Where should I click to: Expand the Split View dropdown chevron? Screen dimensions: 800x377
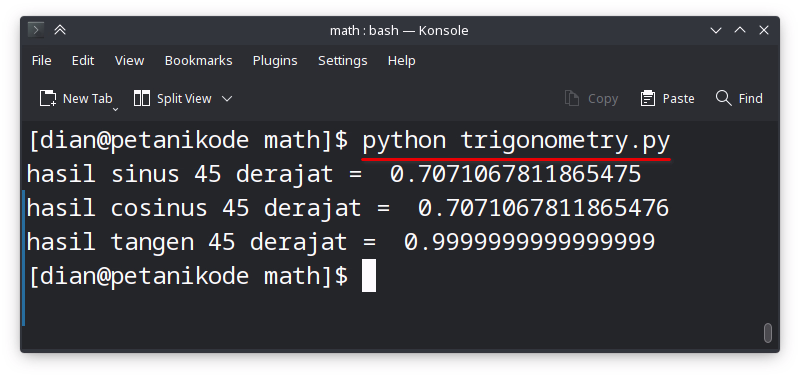tap(227, 98)
